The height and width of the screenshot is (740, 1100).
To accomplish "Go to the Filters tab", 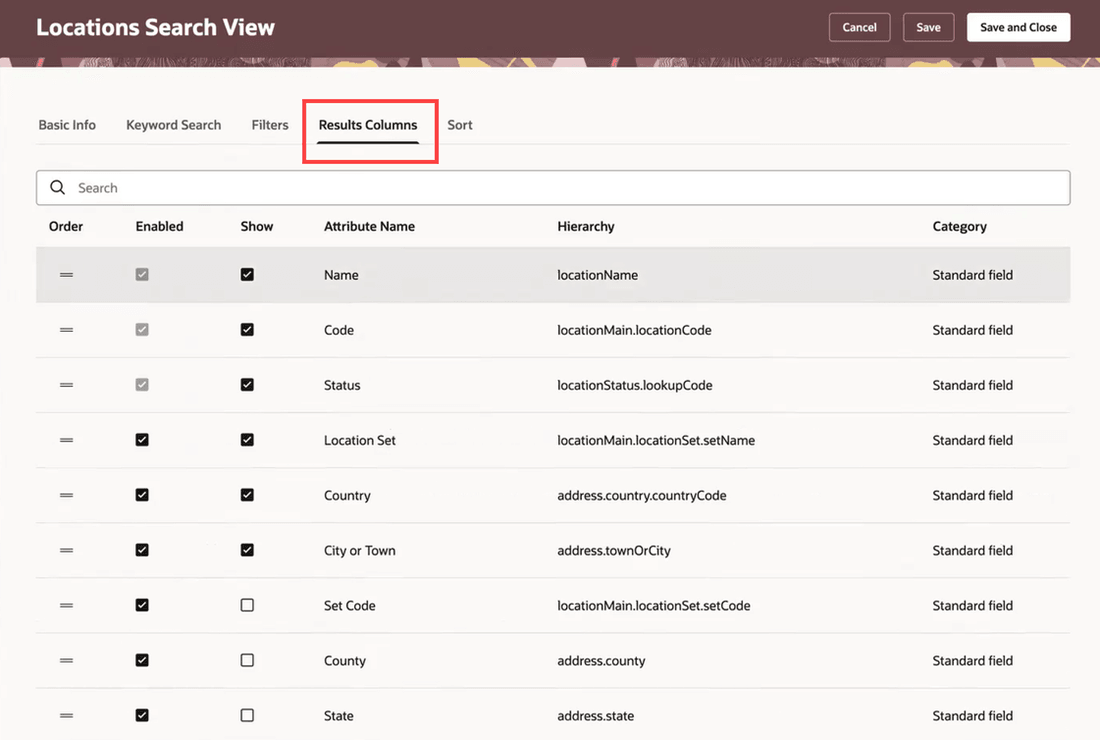I will (270, 125).
